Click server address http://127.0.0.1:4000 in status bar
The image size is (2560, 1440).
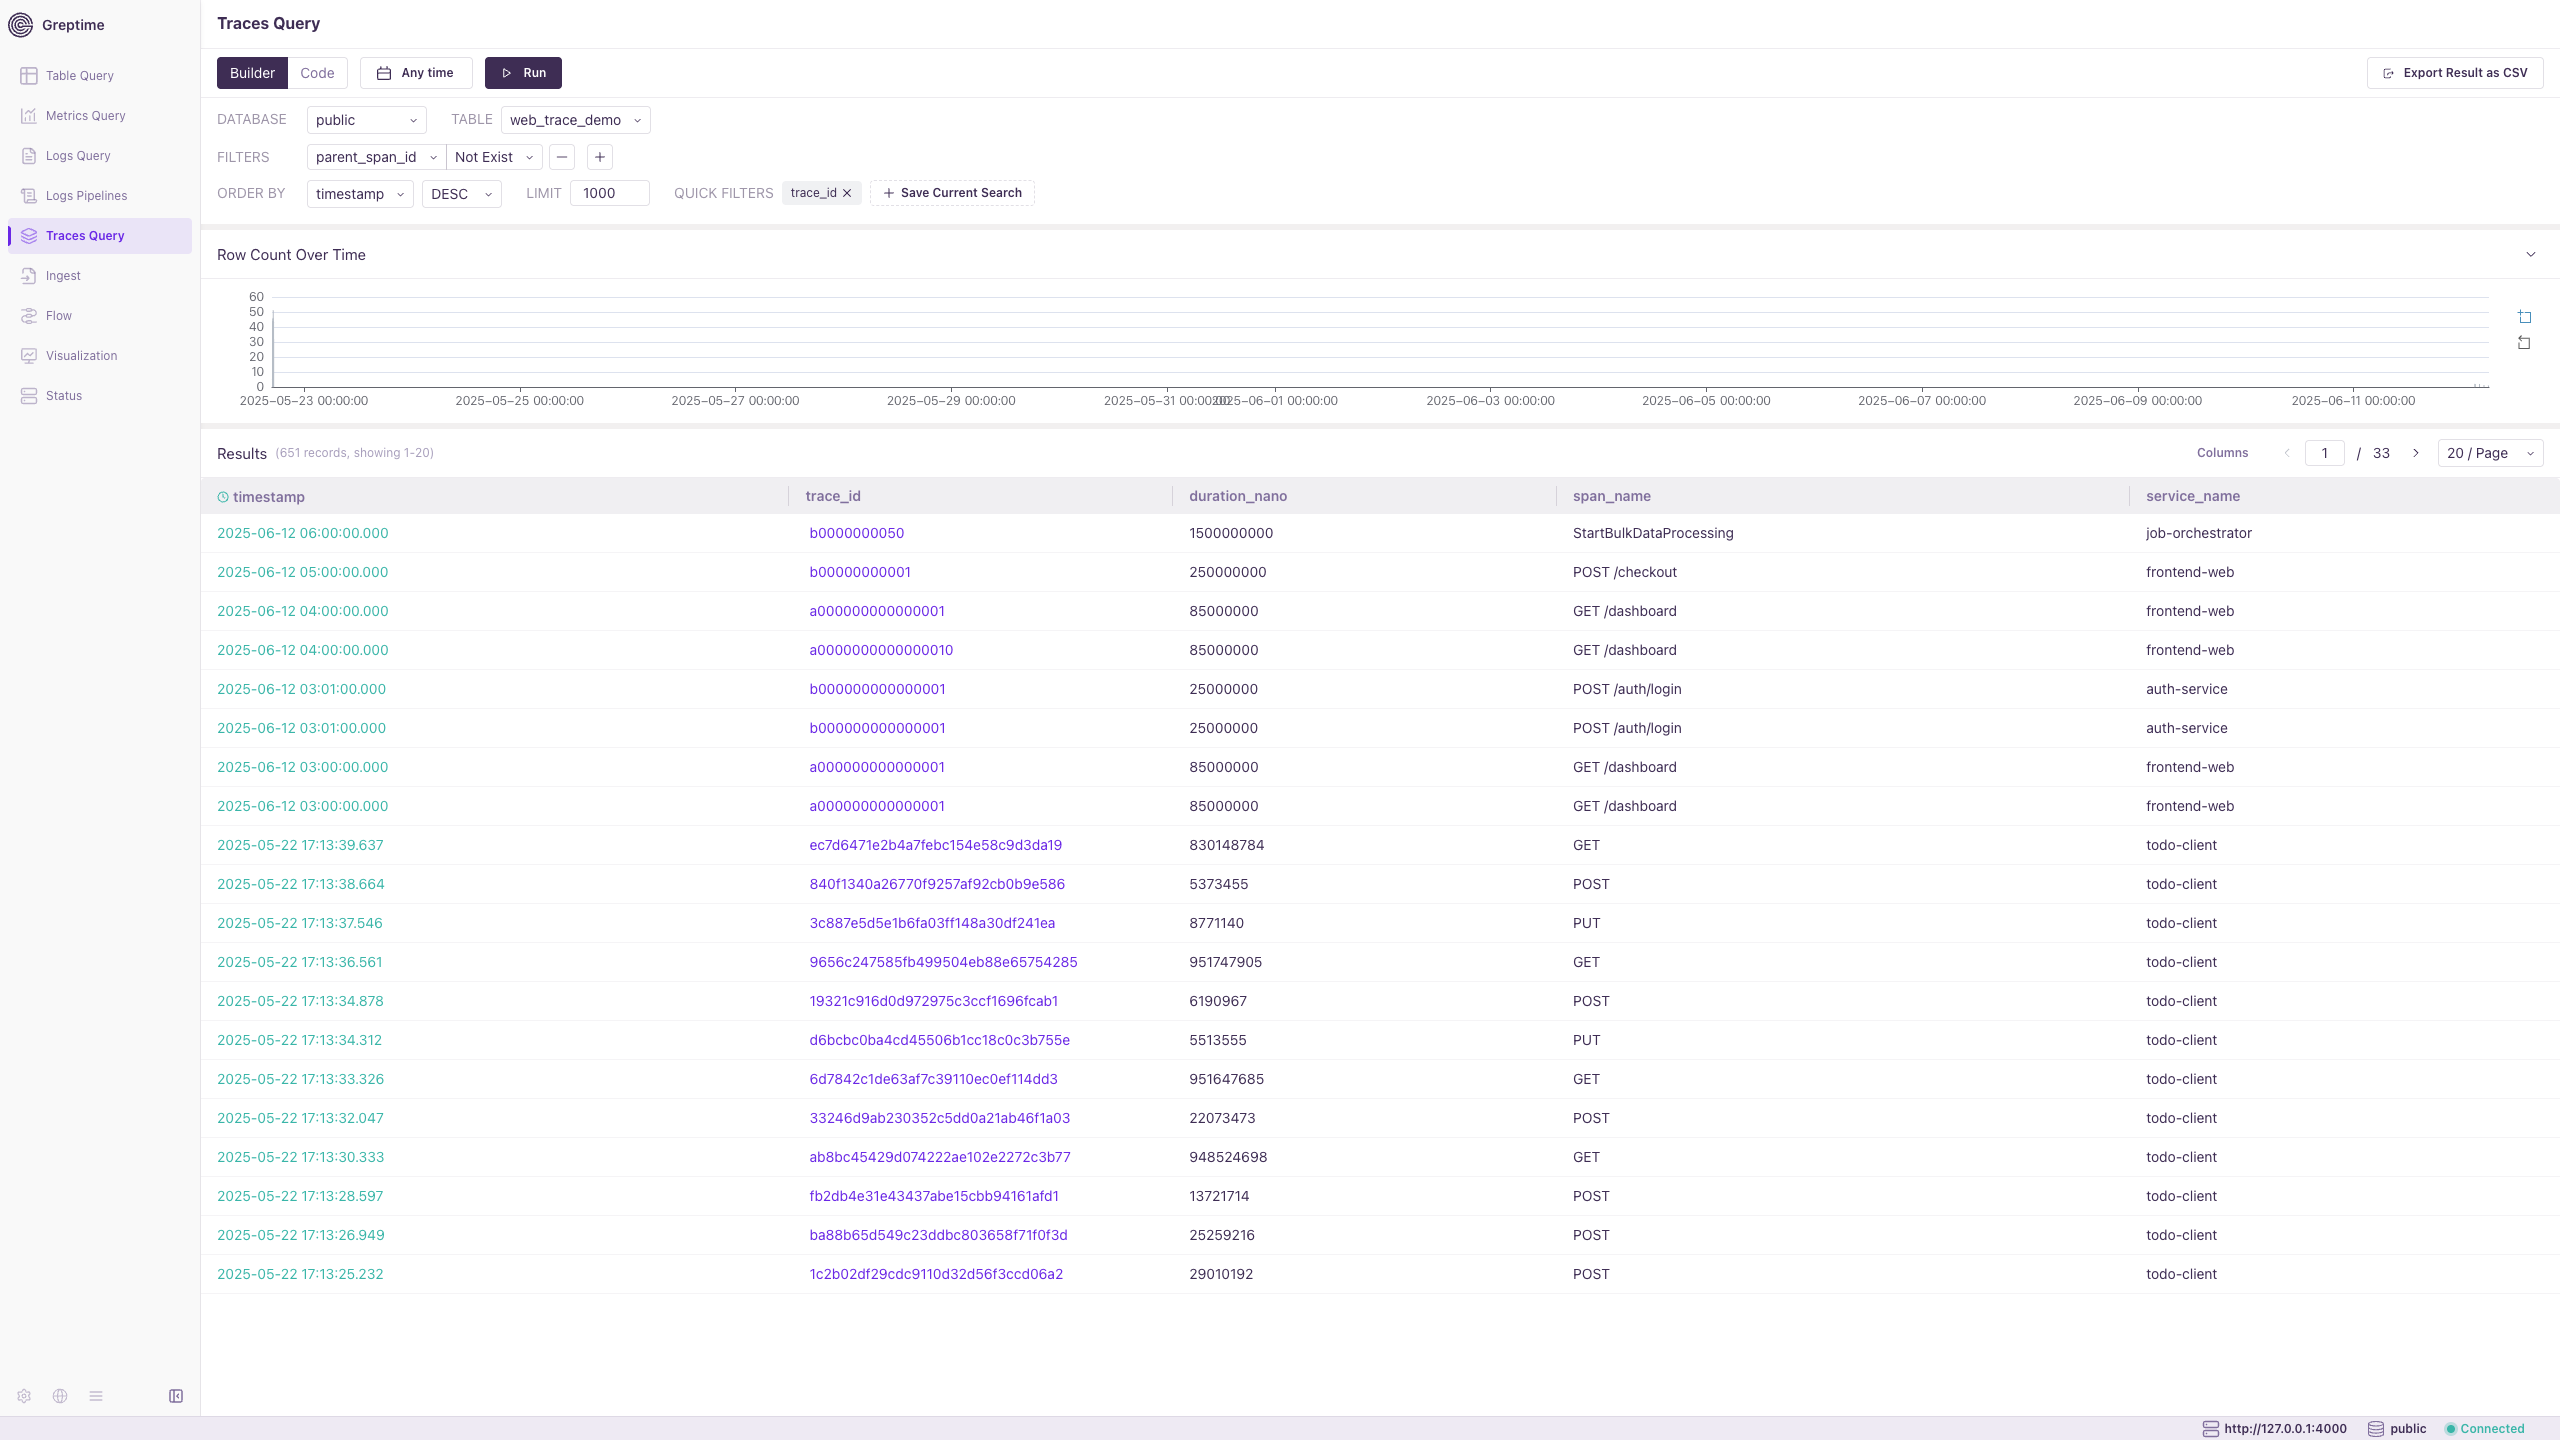click(x=2275, y=1429)
